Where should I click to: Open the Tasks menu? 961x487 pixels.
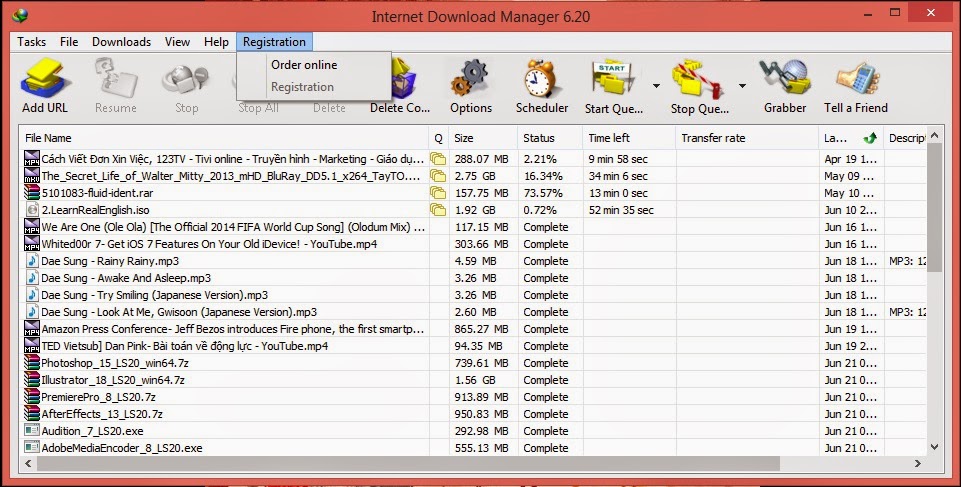[x=31, y=42]
